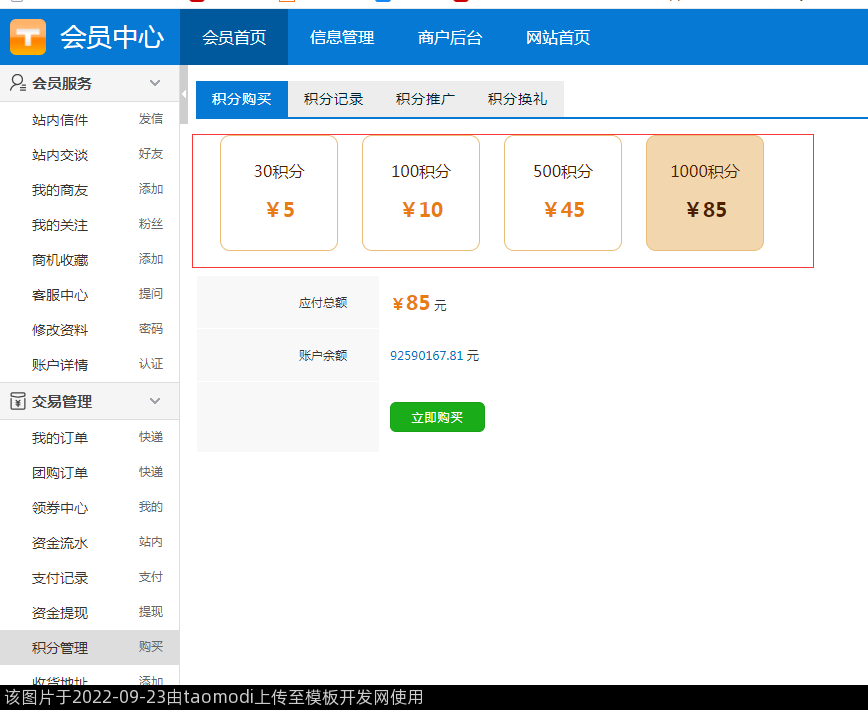Collapse the 会员服务 section chevron

click(155, 83)
